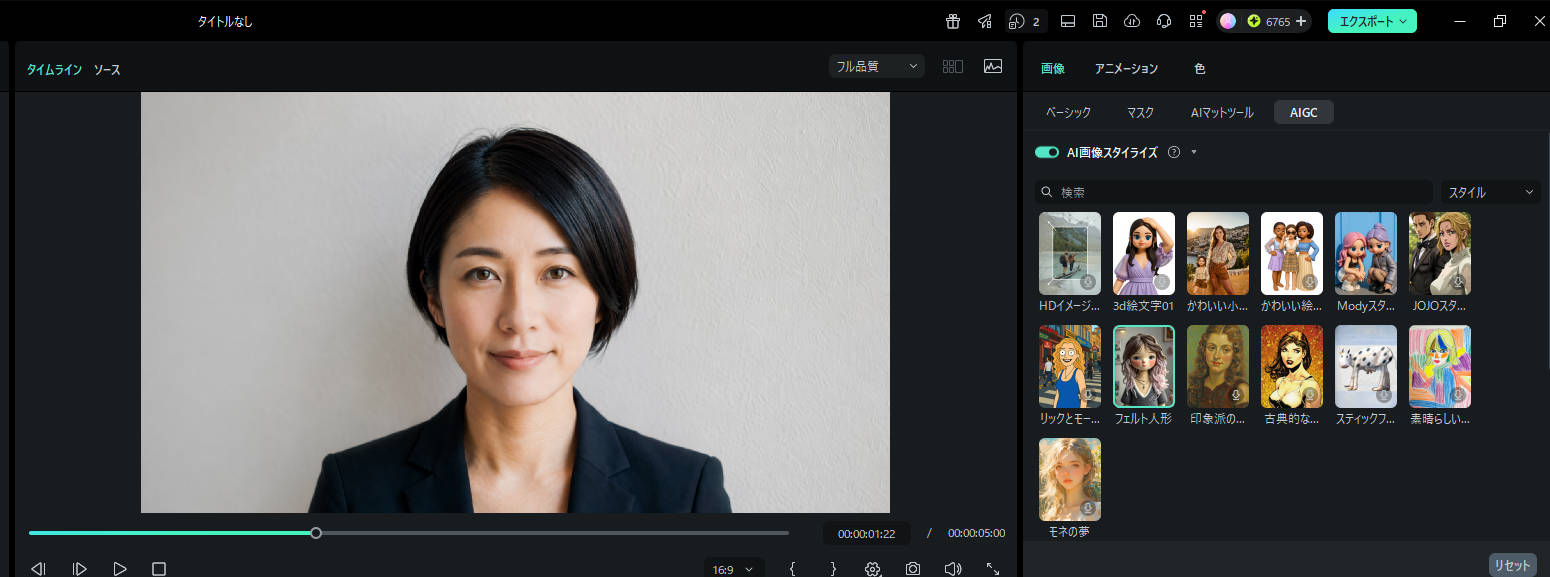Viewport: 1550px width, 577px height.
Task: Set mark out with right brace icon
Action: [833, 569]
